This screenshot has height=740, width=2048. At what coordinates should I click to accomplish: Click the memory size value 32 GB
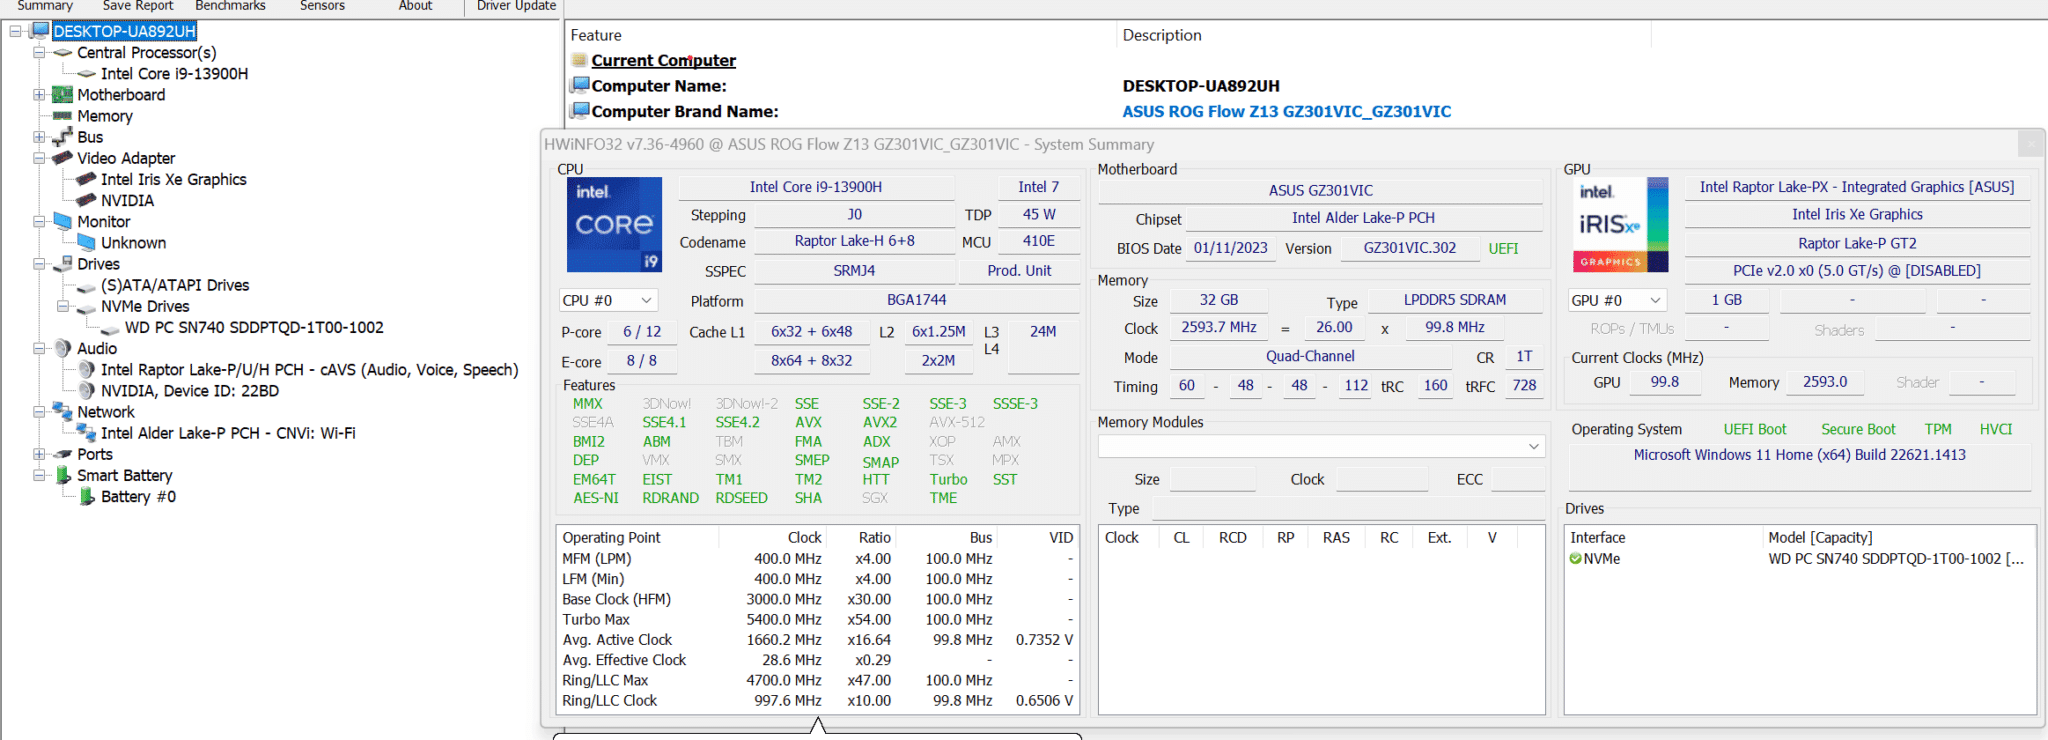(1219, 300)
